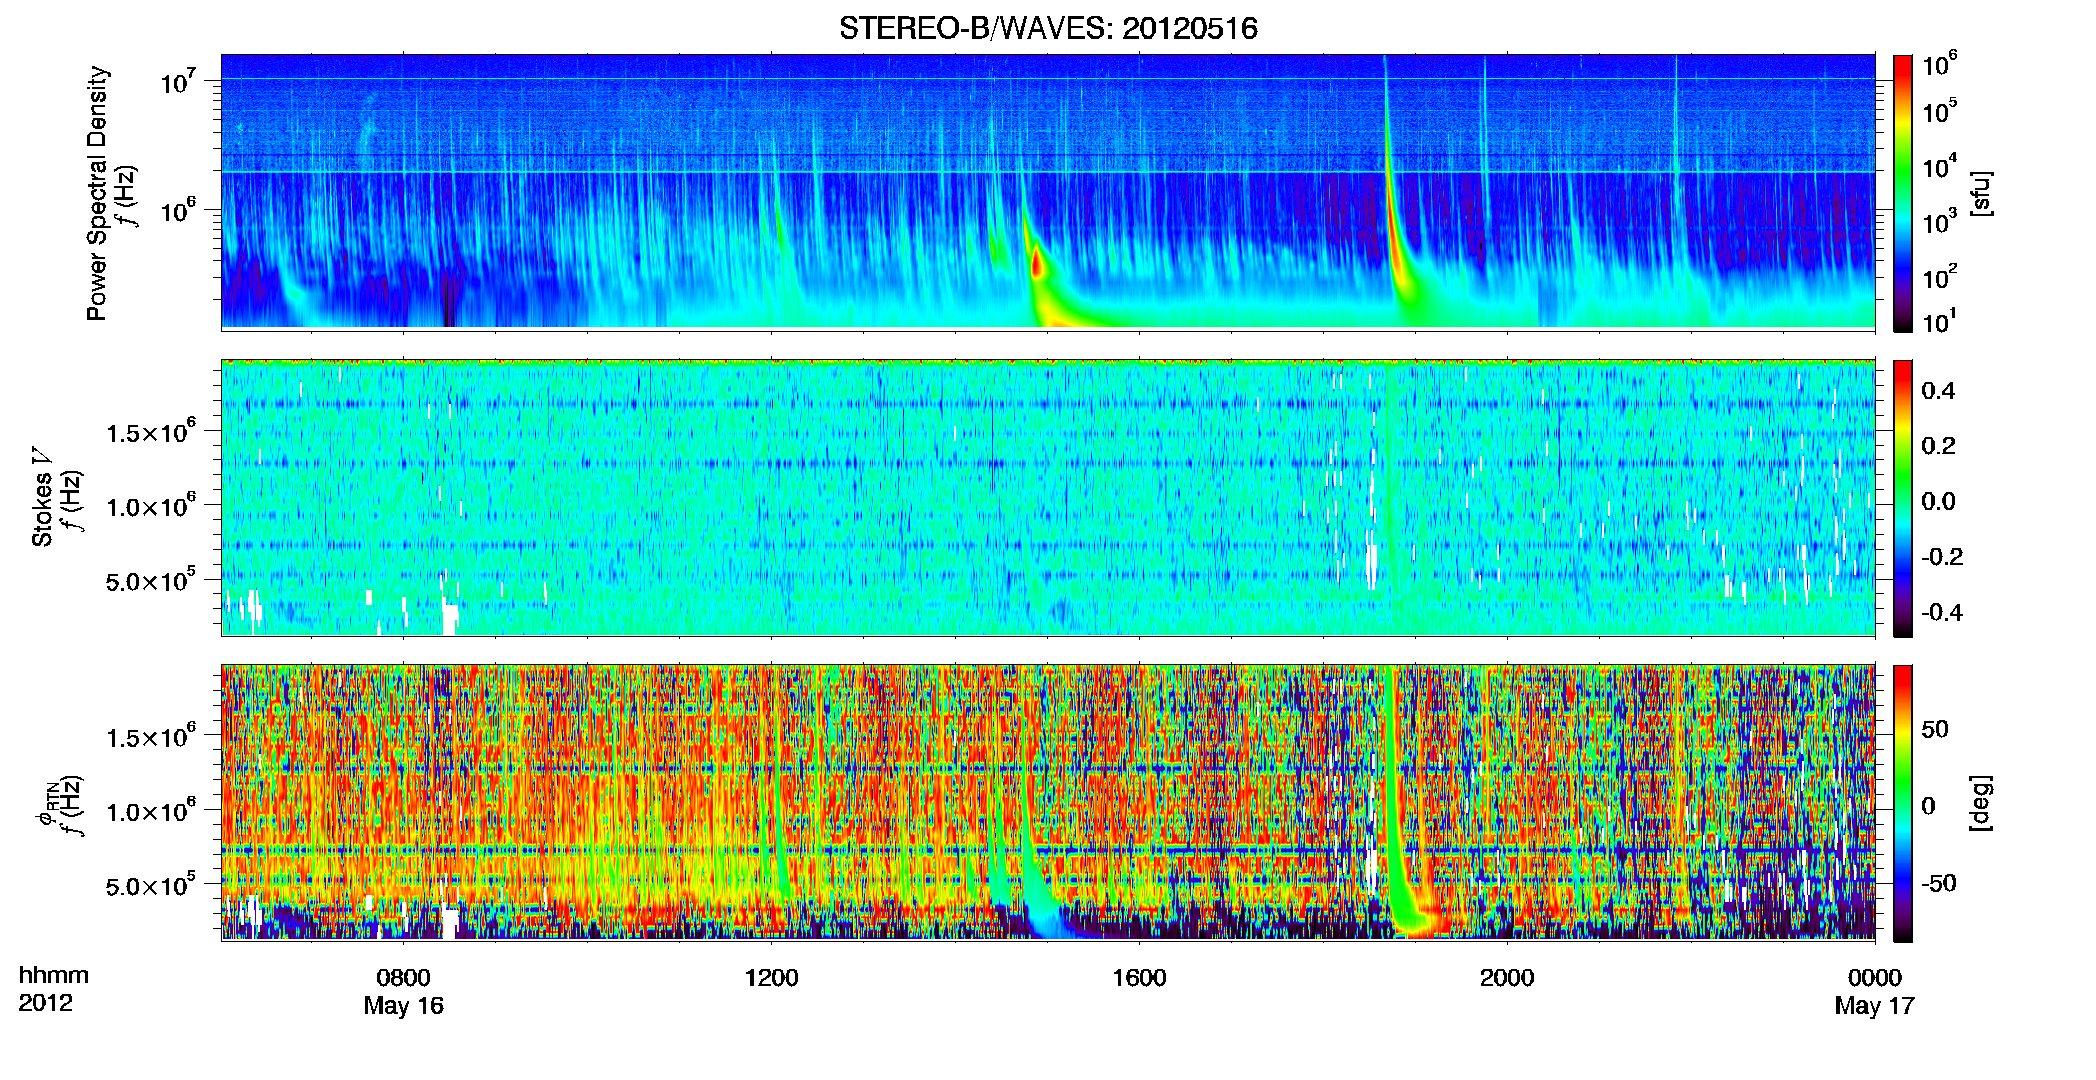Click the 'Stokes V' axis label

click(x=42, y=497)
